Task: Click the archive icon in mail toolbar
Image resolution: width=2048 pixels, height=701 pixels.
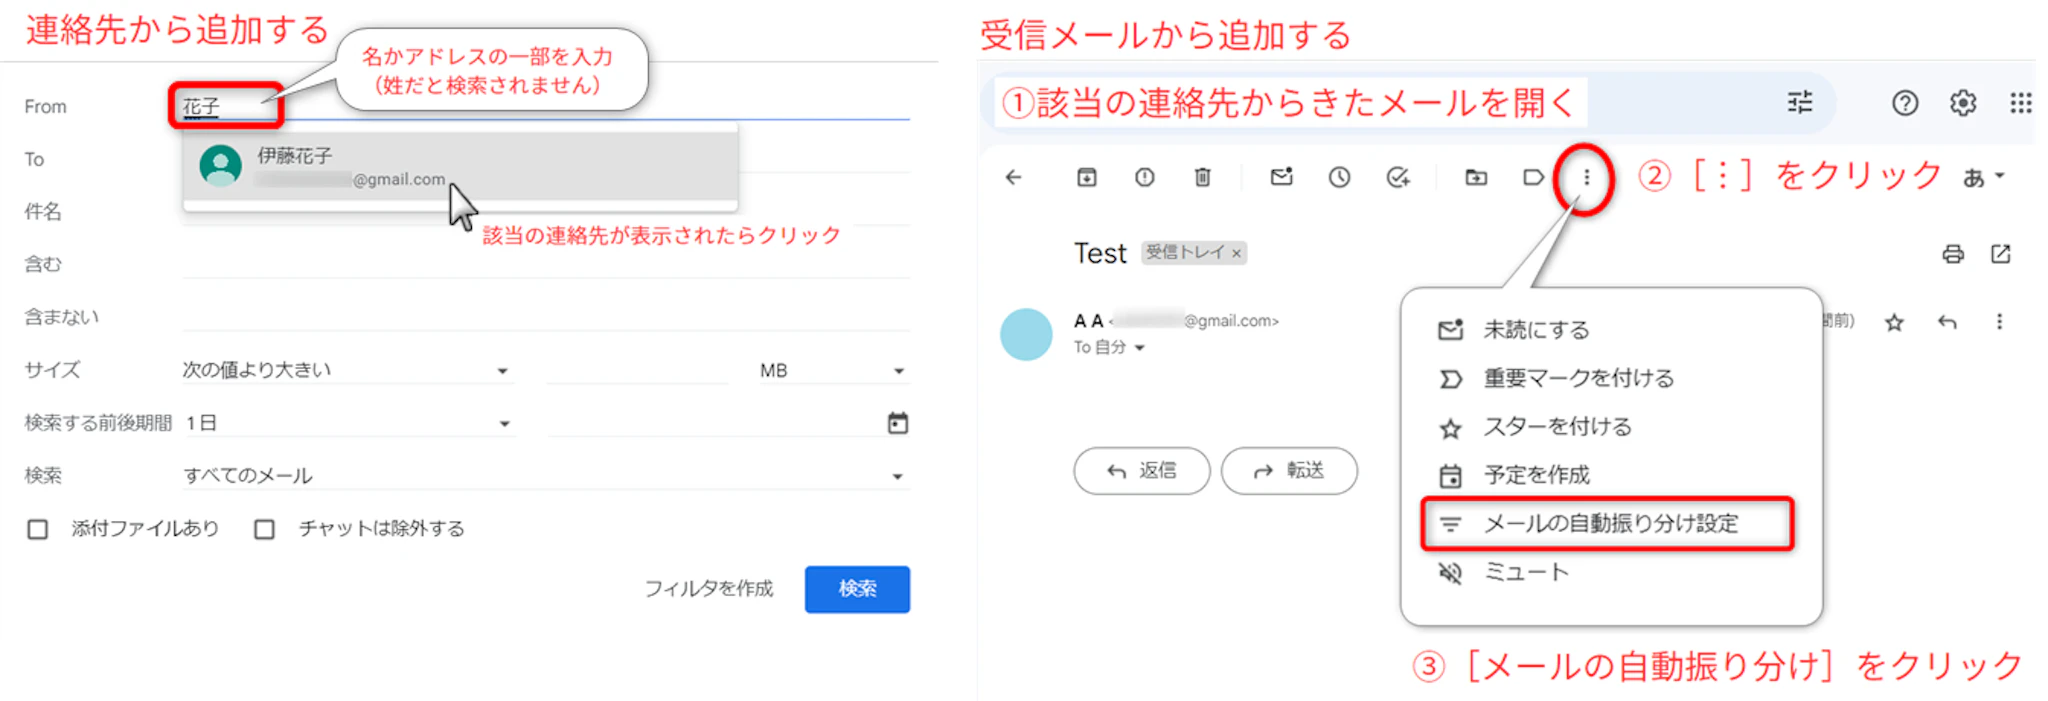Action: pyautogui.click(x=1086, y=178)
